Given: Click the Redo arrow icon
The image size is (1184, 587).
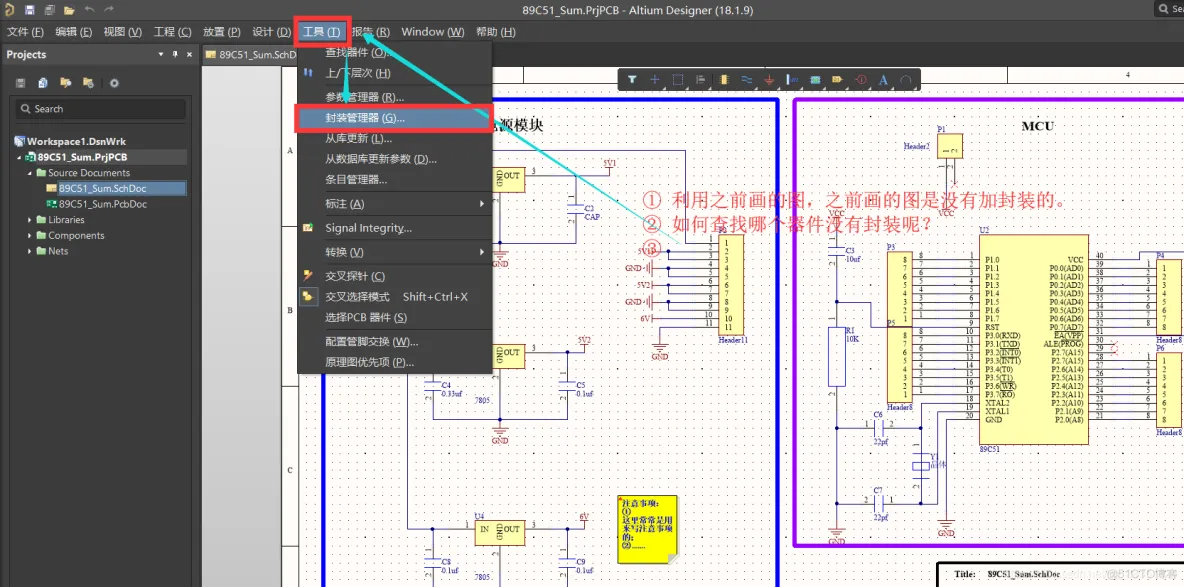Looking at the screenshot, I should pyautogui.click(x=109, y=10).
